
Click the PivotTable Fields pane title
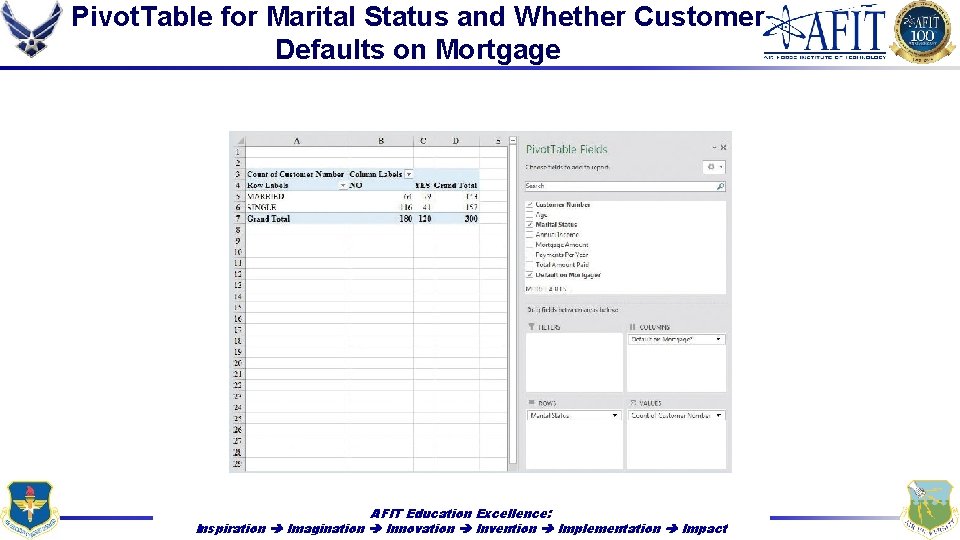566,149
